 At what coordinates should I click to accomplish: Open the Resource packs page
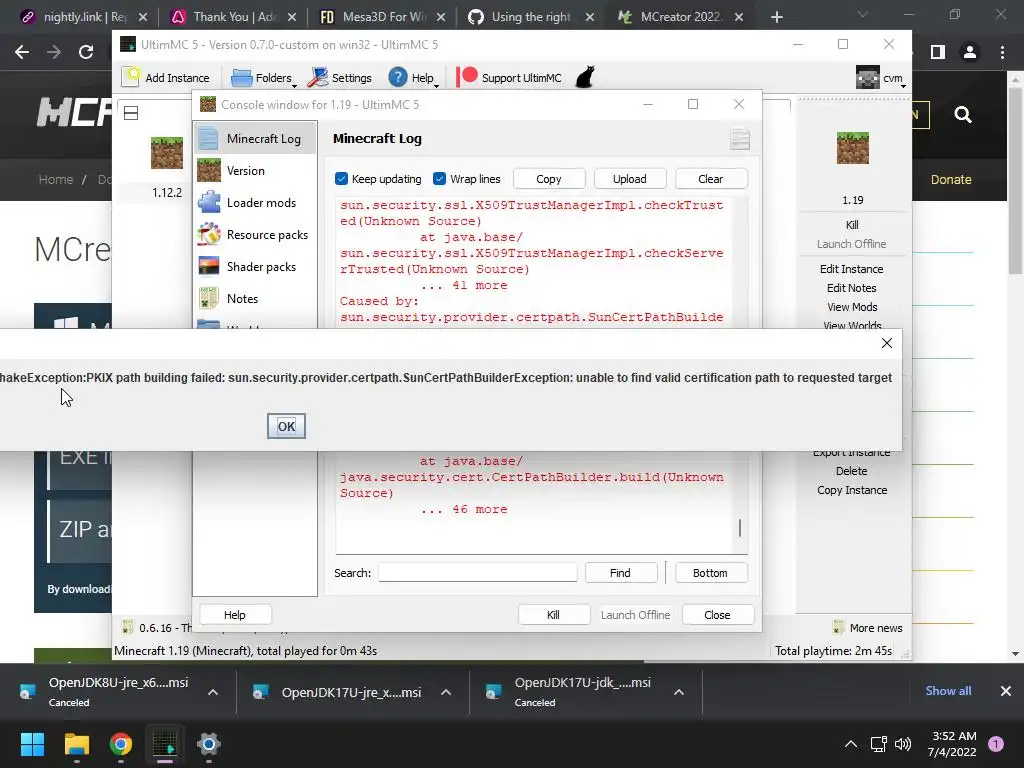(x=255, y=234)
